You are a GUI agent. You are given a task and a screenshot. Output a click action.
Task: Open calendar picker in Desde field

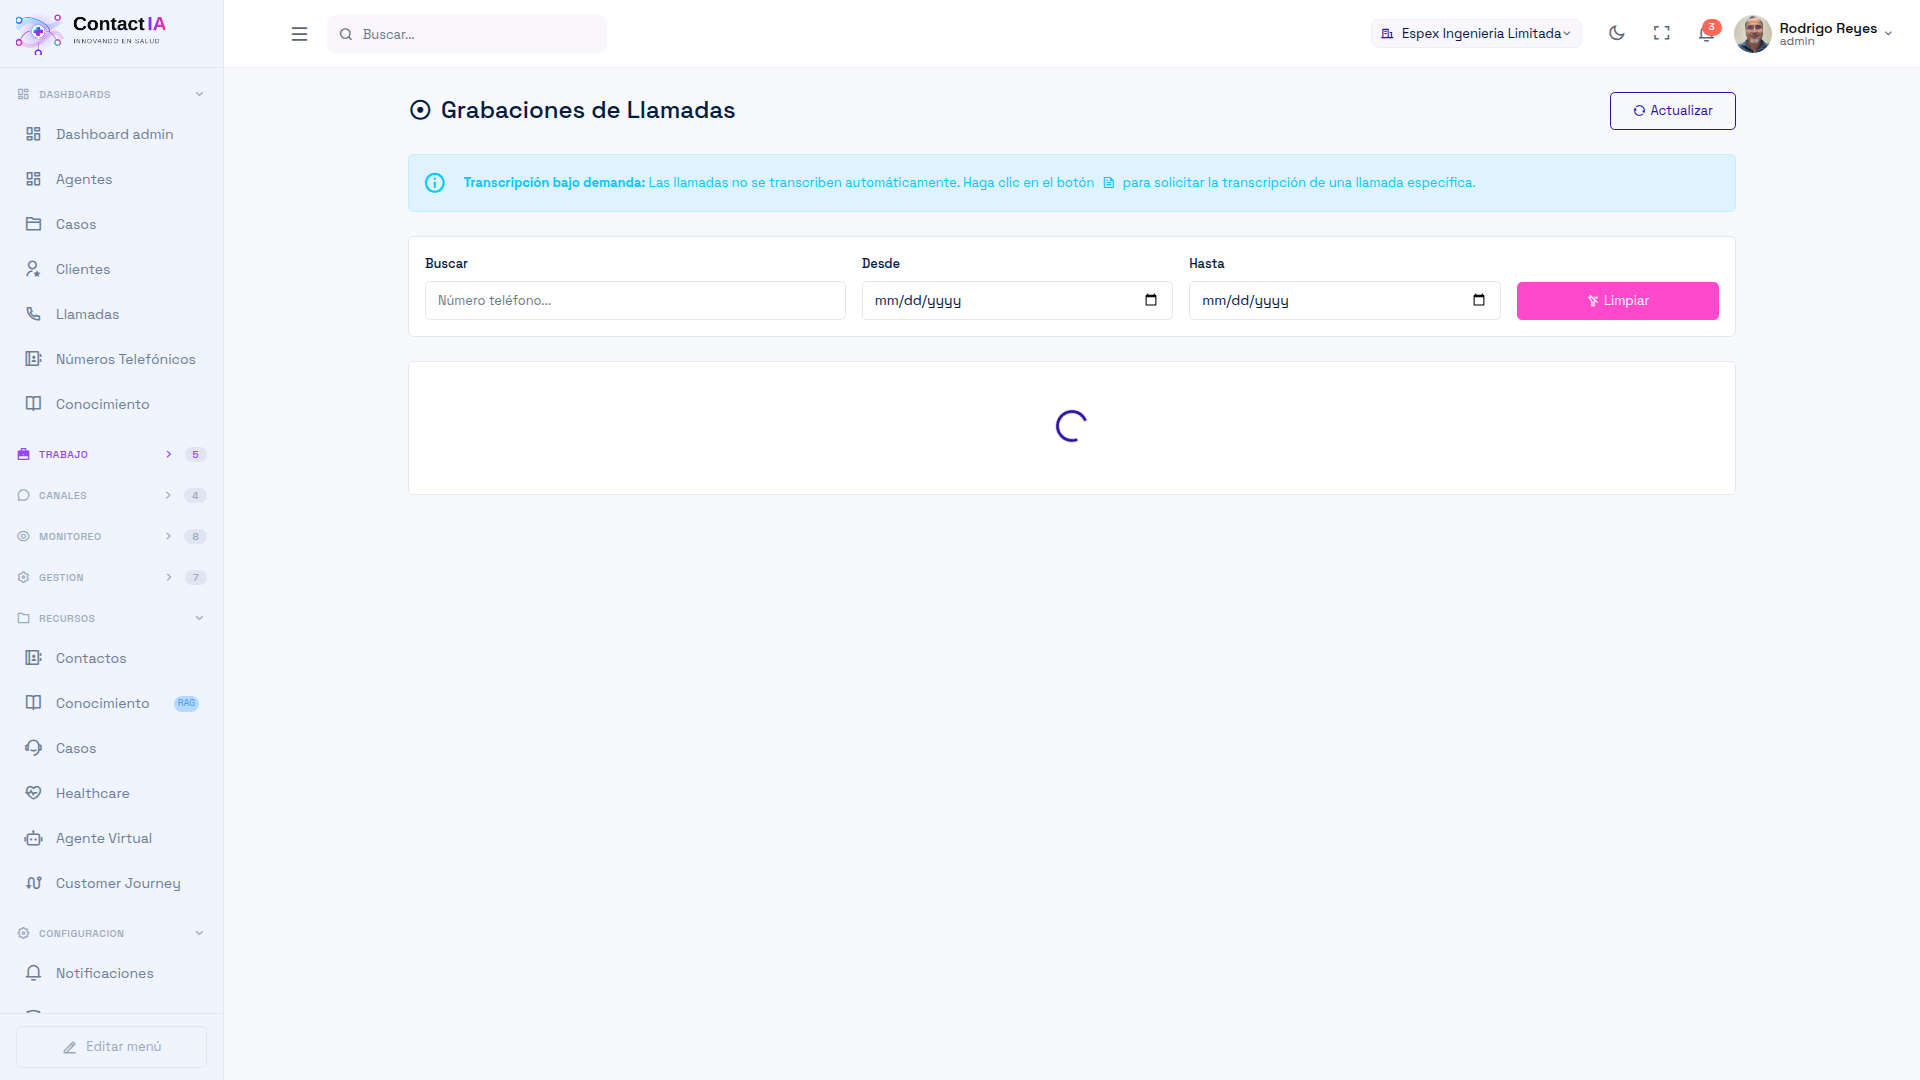1150,300
